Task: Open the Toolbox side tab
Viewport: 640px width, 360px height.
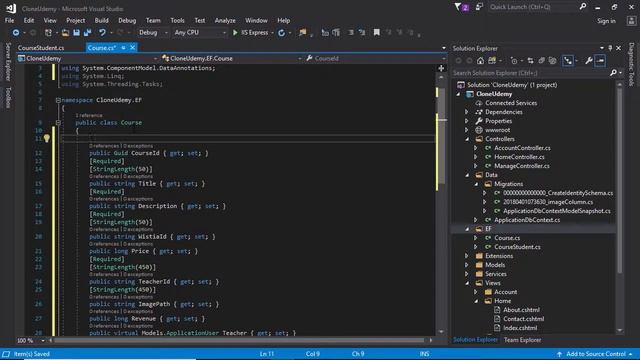Action: 7,98
